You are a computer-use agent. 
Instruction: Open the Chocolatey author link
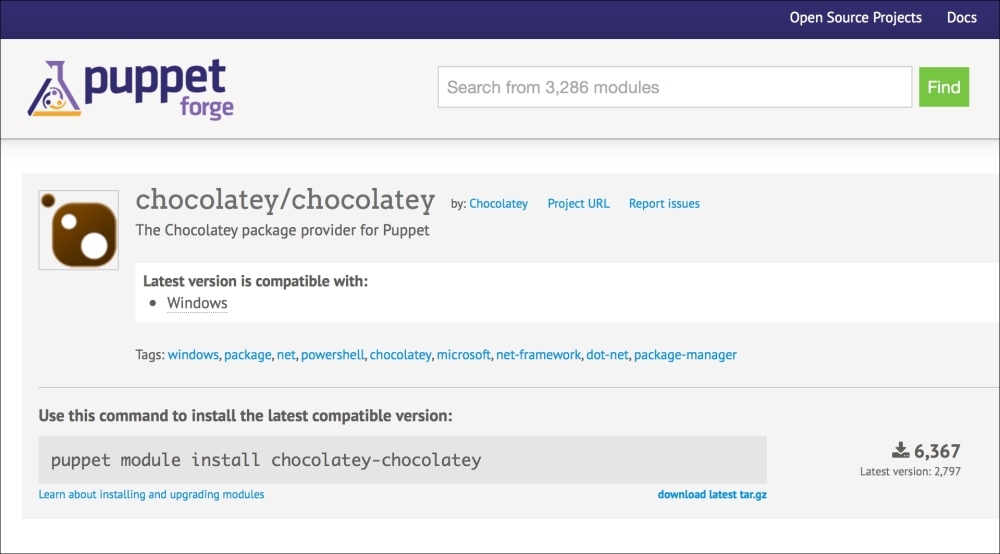[498, 203]
